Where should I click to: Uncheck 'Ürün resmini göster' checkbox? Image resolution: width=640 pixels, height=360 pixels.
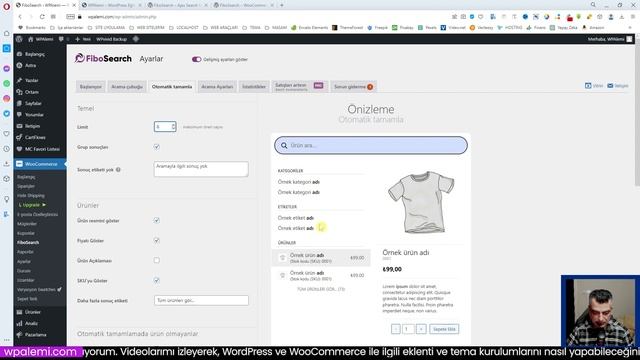tap(157, 220)
